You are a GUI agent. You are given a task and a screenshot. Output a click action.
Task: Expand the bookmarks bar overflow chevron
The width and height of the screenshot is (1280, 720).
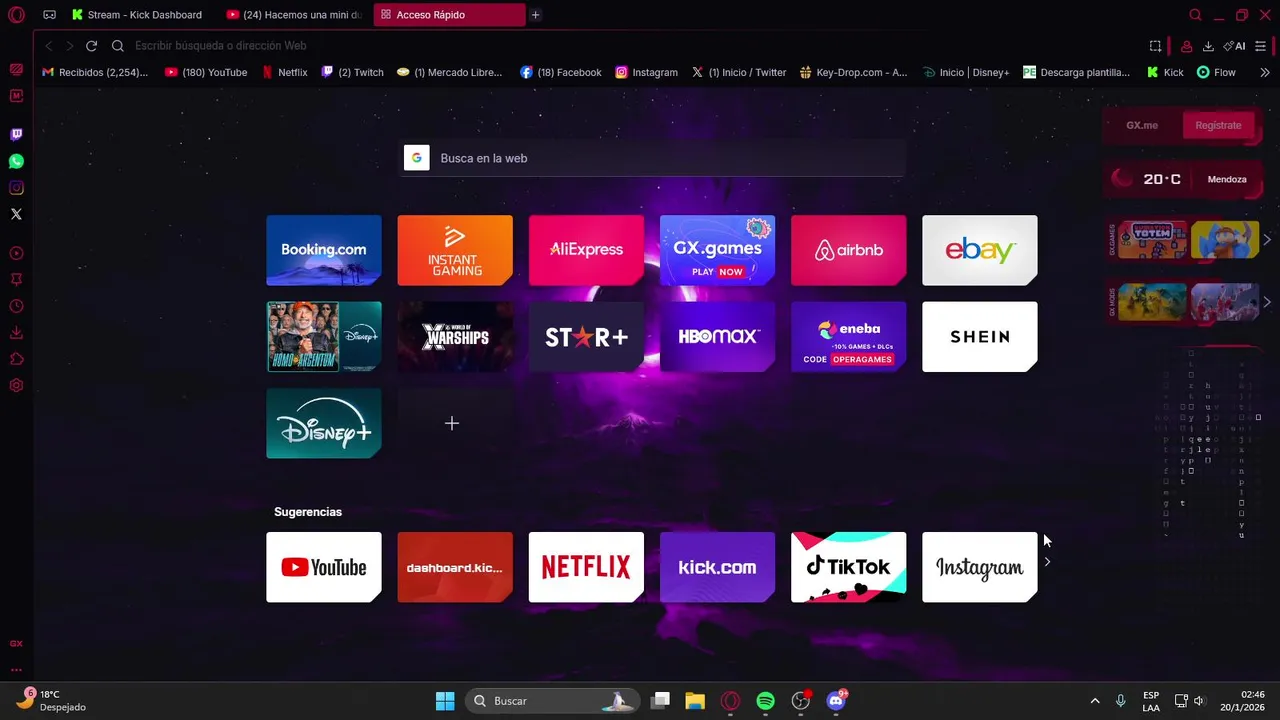click(x=1264, y=72)
